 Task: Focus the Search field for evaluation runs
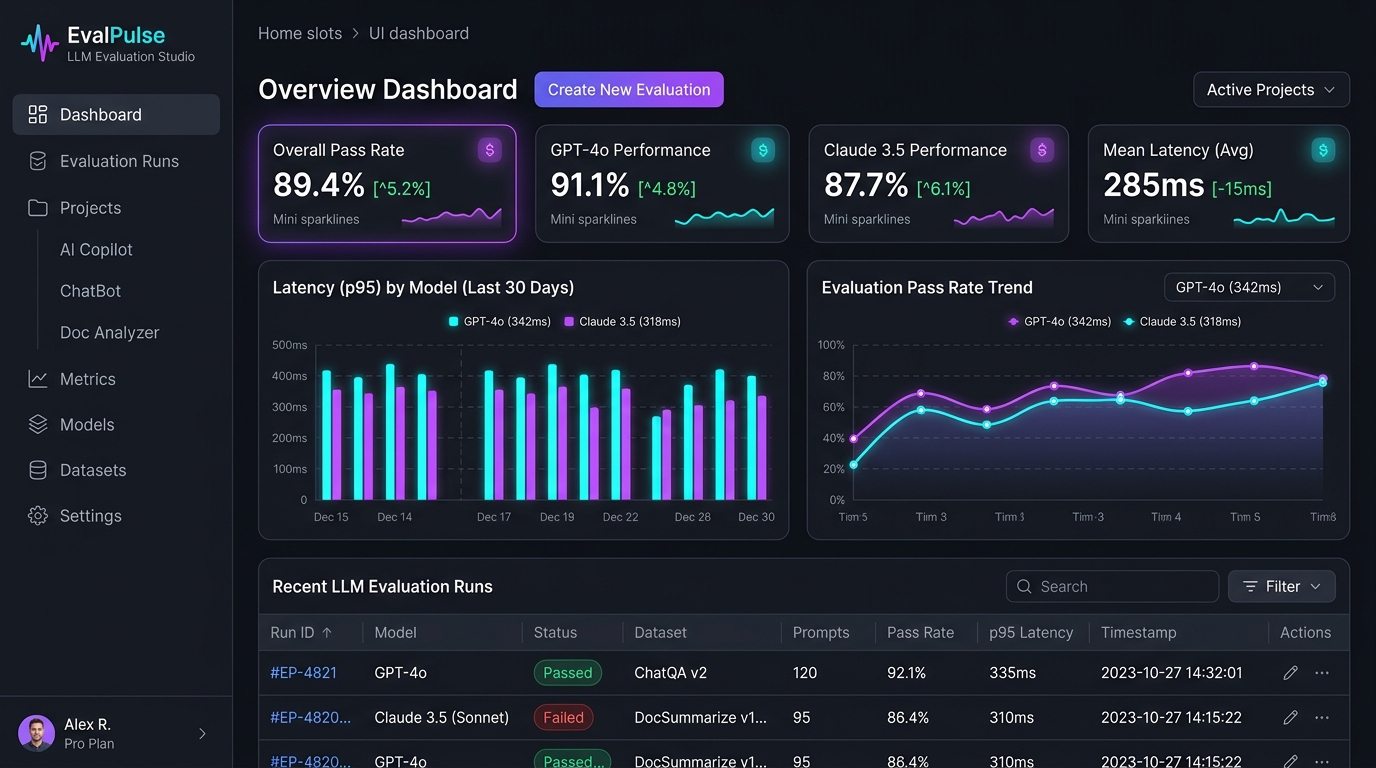point(1112,587)
